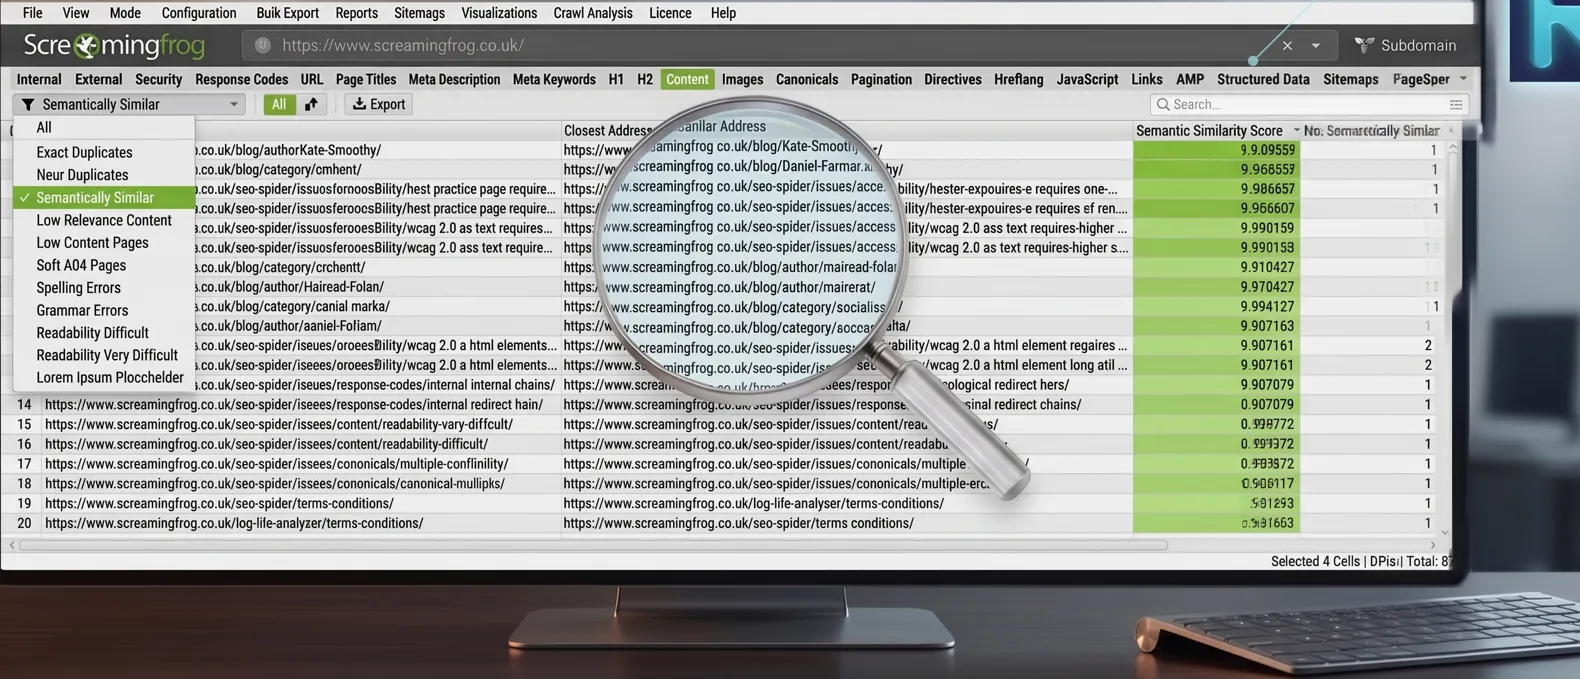Select row 19 seo-spider/terms-conditions/ address

coord(219,503)
